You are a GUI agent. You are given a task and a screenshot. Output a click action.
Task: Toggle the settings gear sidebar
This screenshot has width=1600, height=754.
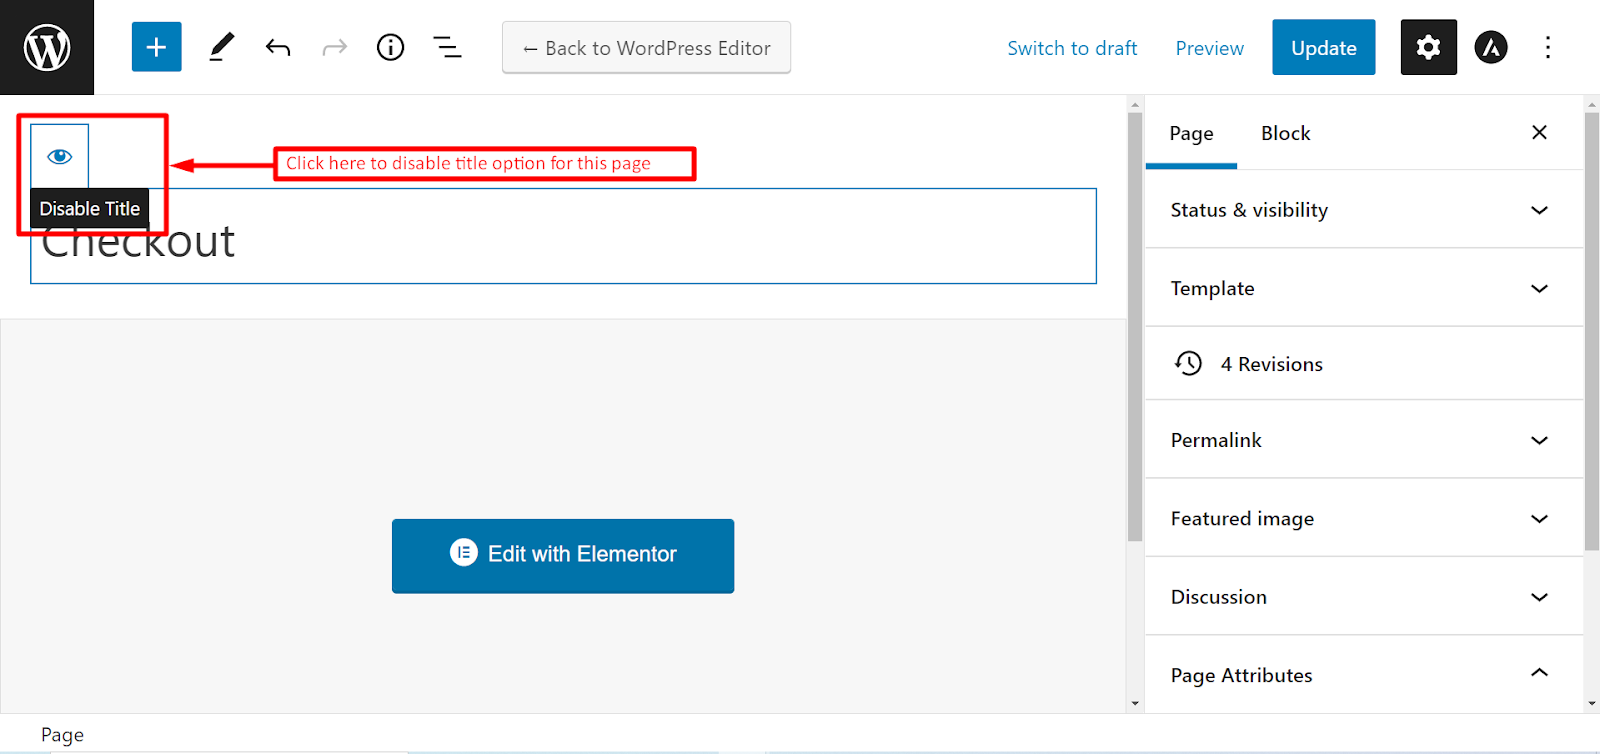coord(1428,47)
